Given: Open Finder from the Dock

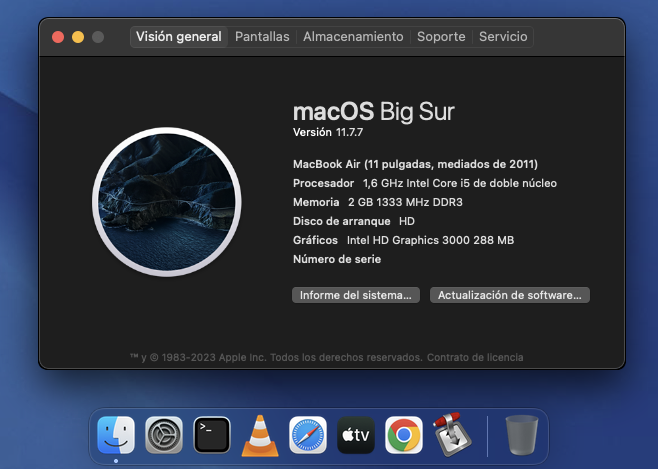Looking at the screenshot, I should click(x=116, y=435).
